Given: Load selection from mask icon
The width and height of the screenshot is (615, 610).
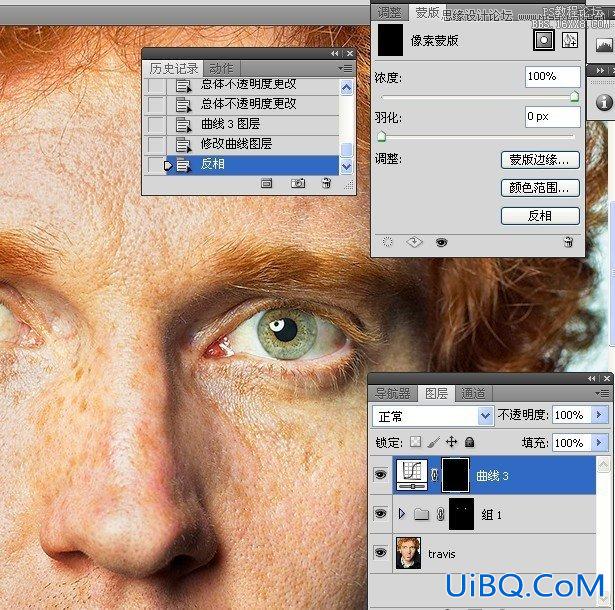Looking at the screenshot, I should (387, 242).
